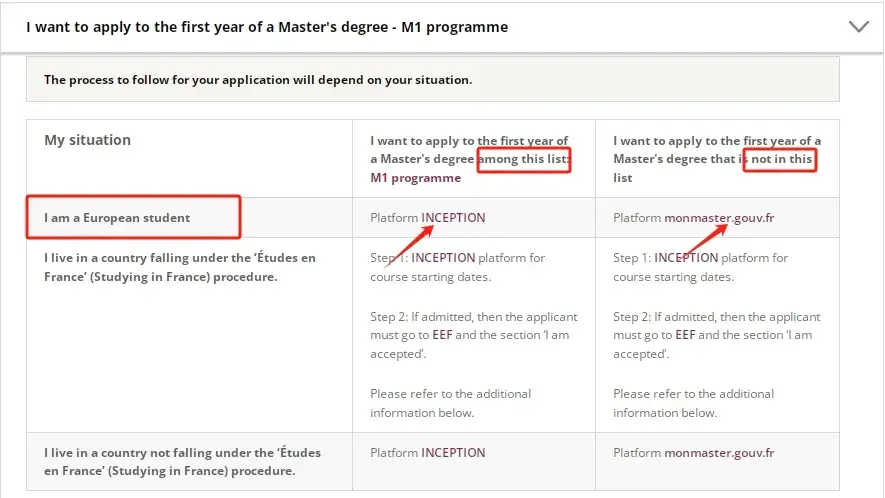Open INCEPTION link in the European student row
Screen dimensions: 885x498
(453, 217)
